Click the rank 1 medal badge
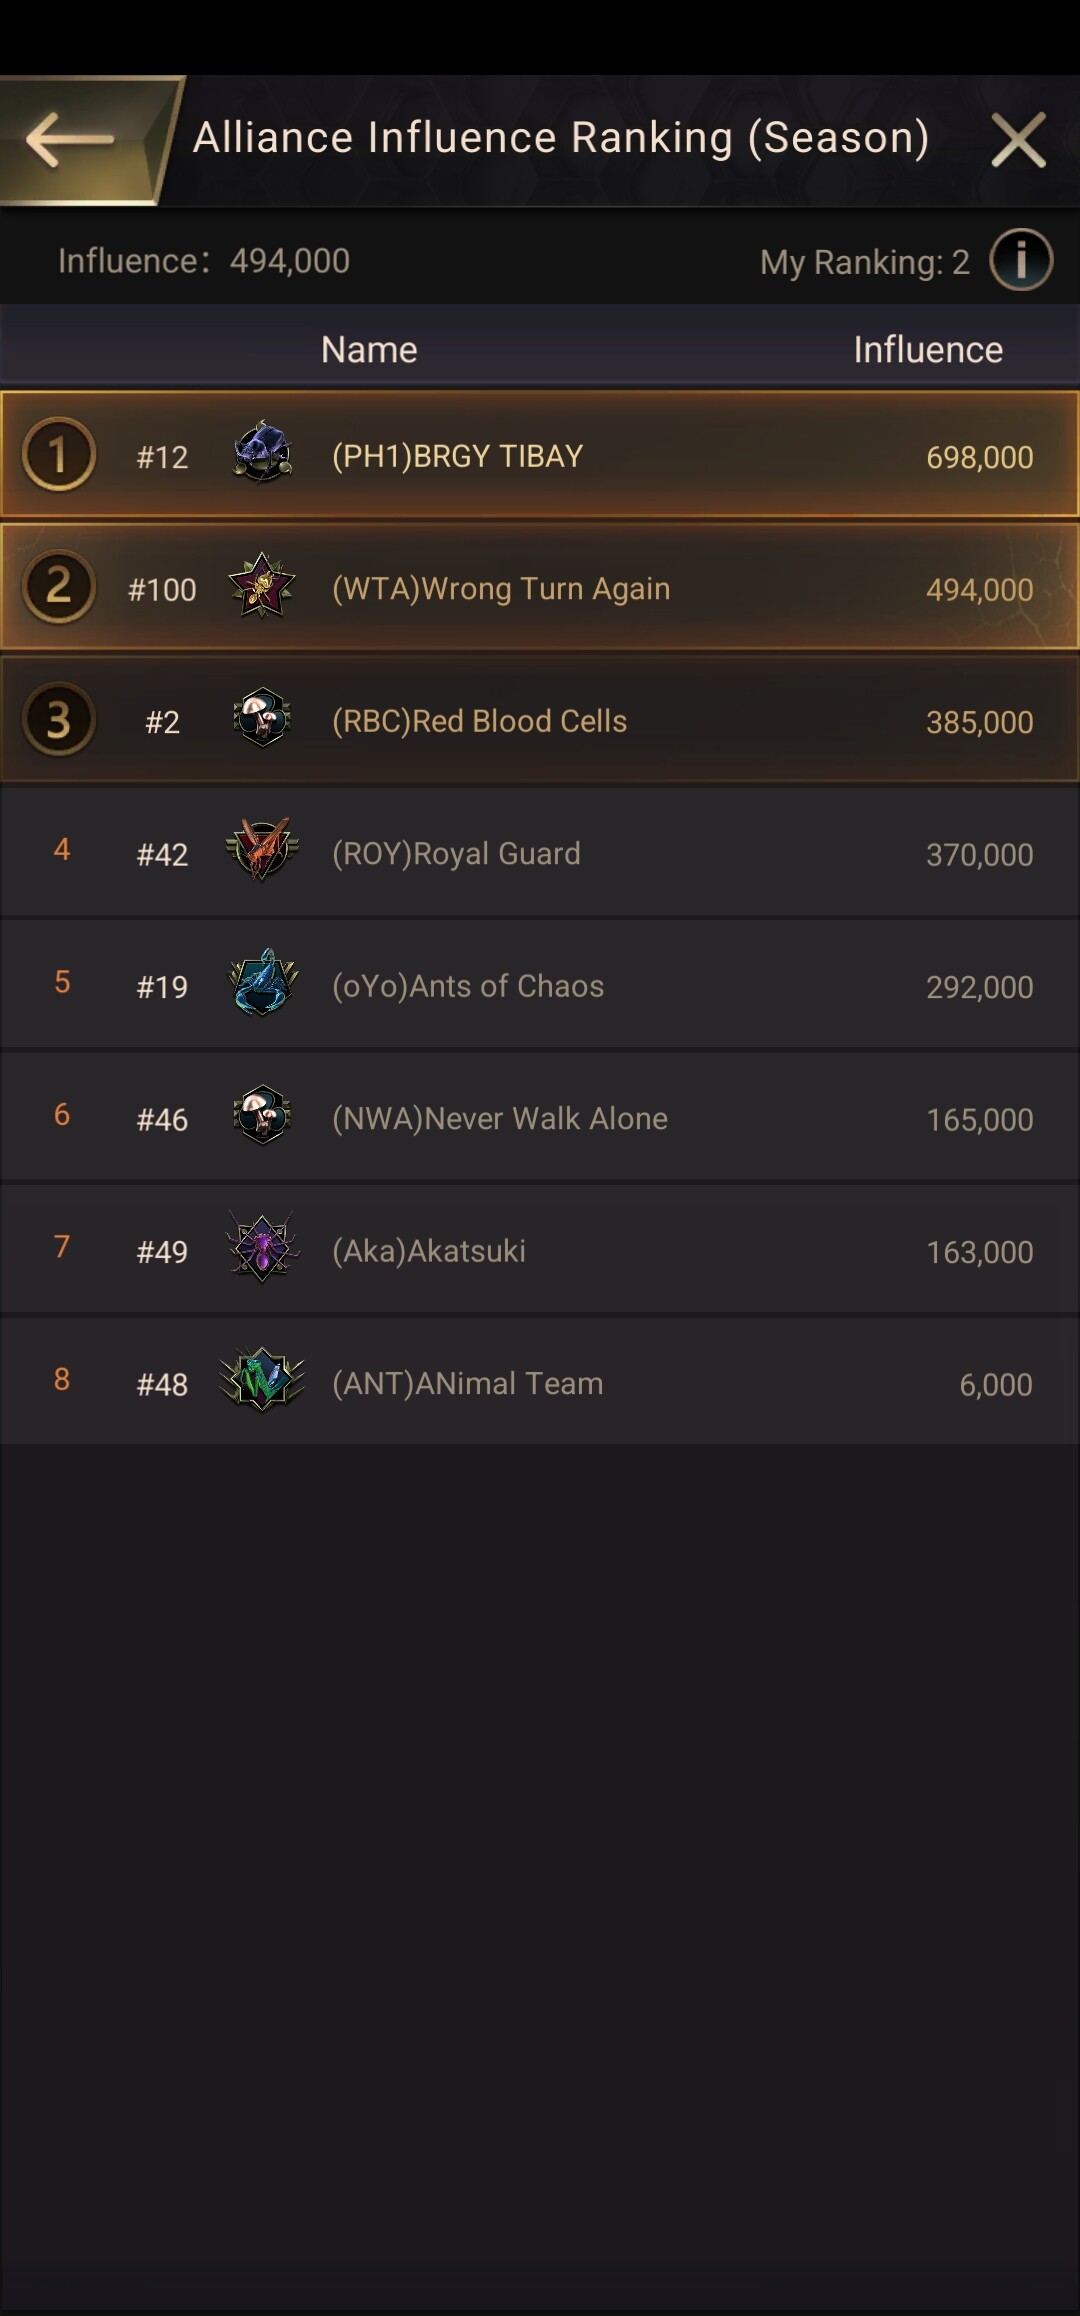1080x2316 pixels. tap(59, 454)
